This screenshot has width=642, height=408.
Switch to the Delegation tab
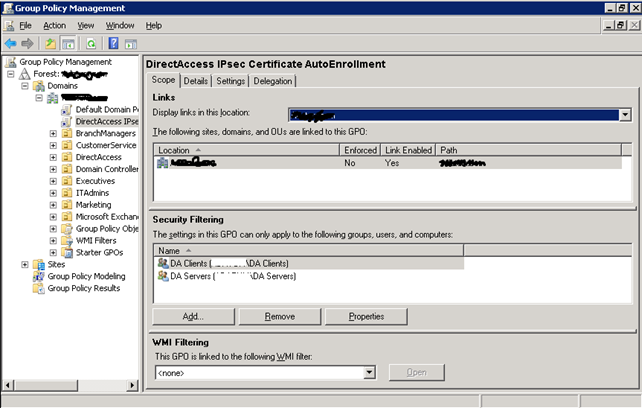click(x=273, y=81)
